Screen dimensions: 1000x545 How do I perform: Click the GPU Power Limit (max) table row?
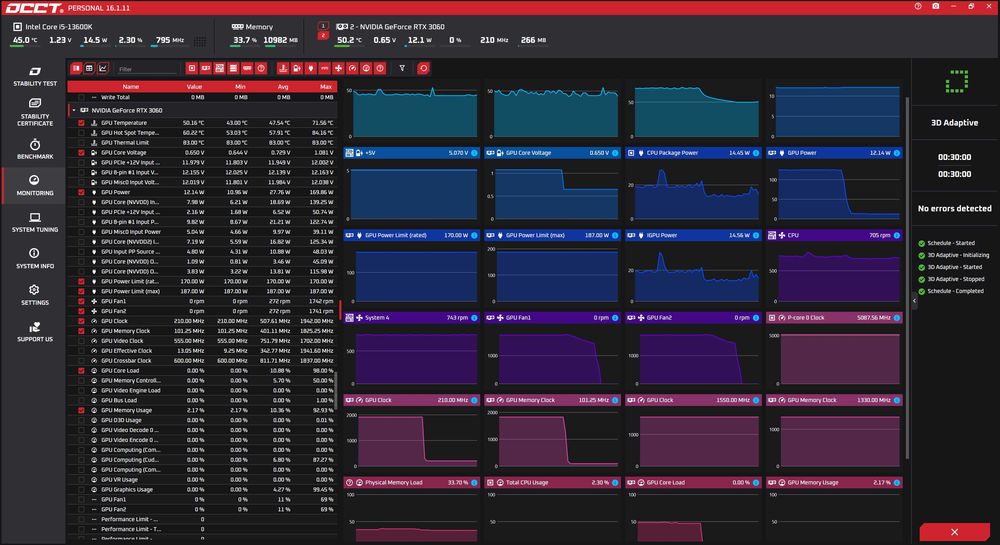202,291
